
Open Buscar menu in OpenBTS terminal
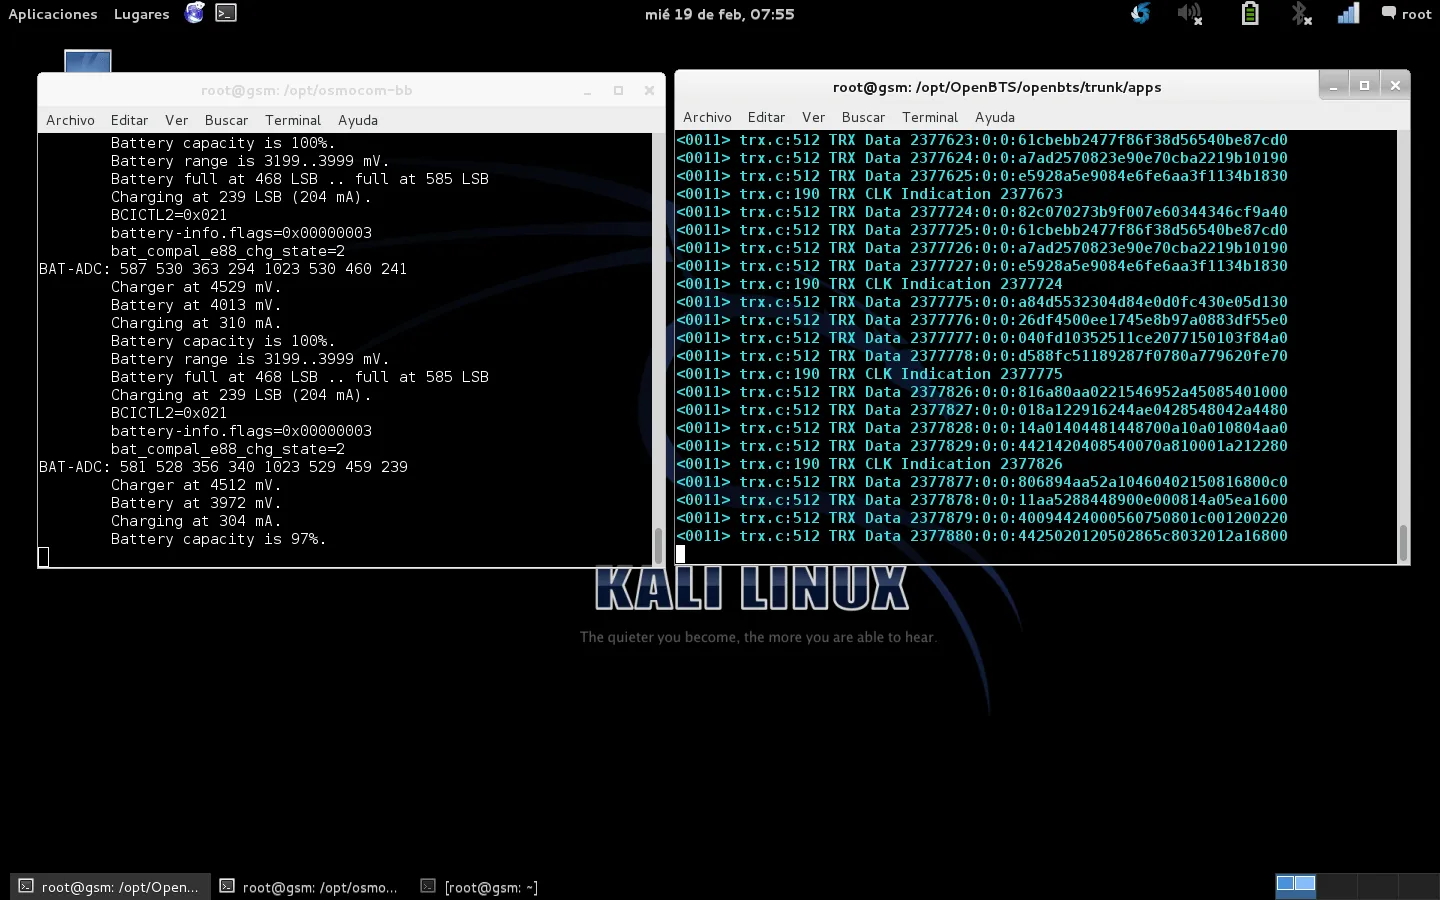863,117
